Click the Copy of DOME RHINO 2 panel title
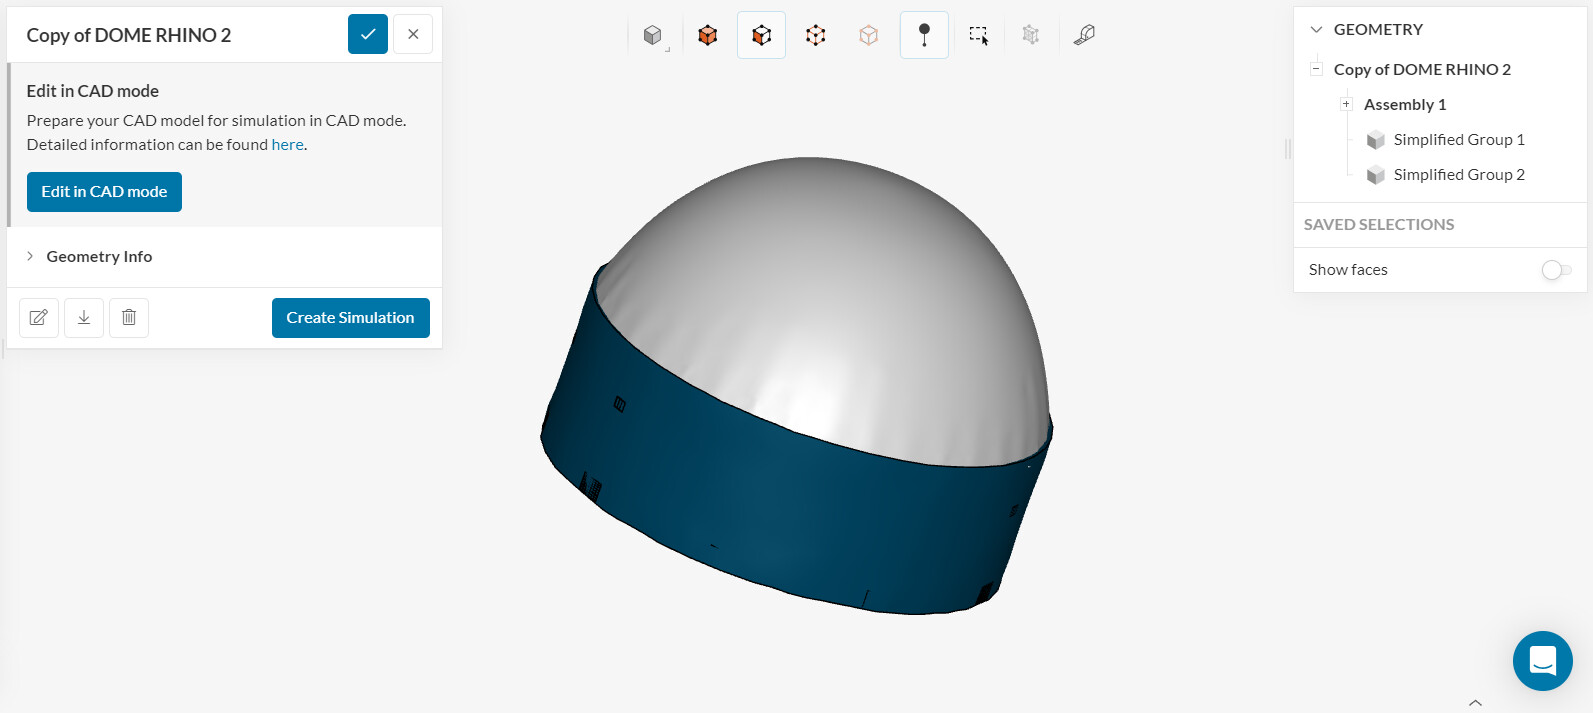This screenshot has width=1593, height=713. [129, 35]
